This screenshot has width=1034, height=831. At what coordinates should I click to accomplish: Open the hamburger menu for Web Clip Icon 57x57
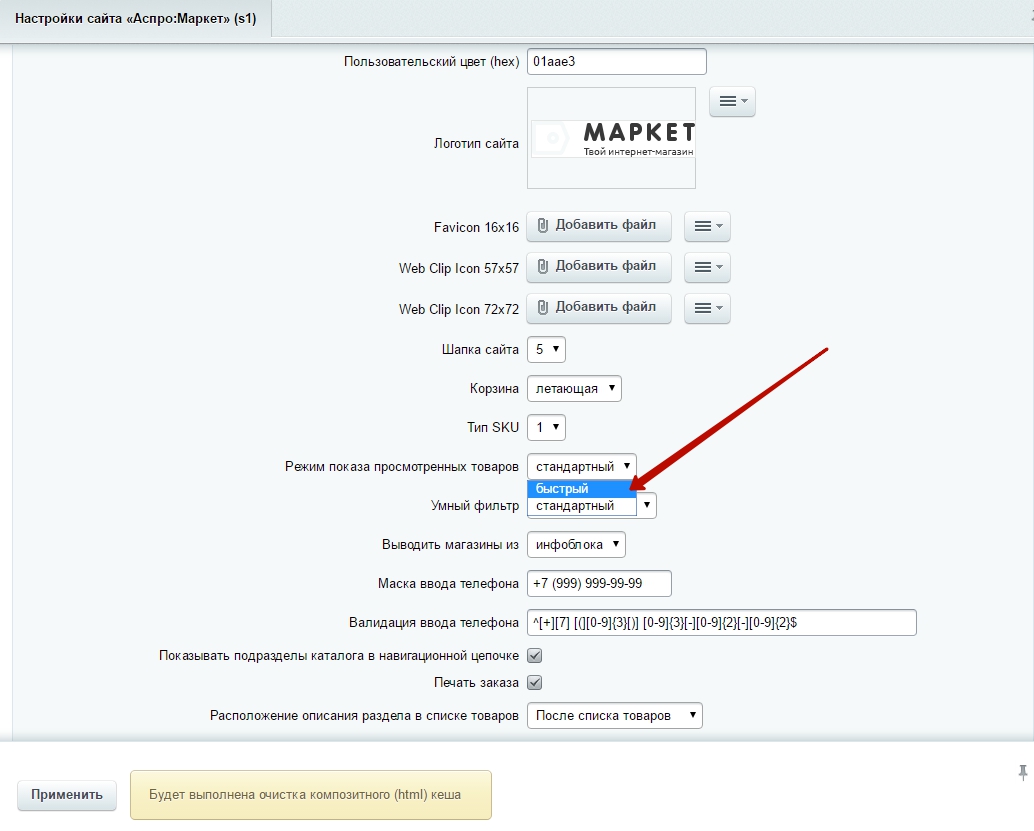(x=707, y=267)
